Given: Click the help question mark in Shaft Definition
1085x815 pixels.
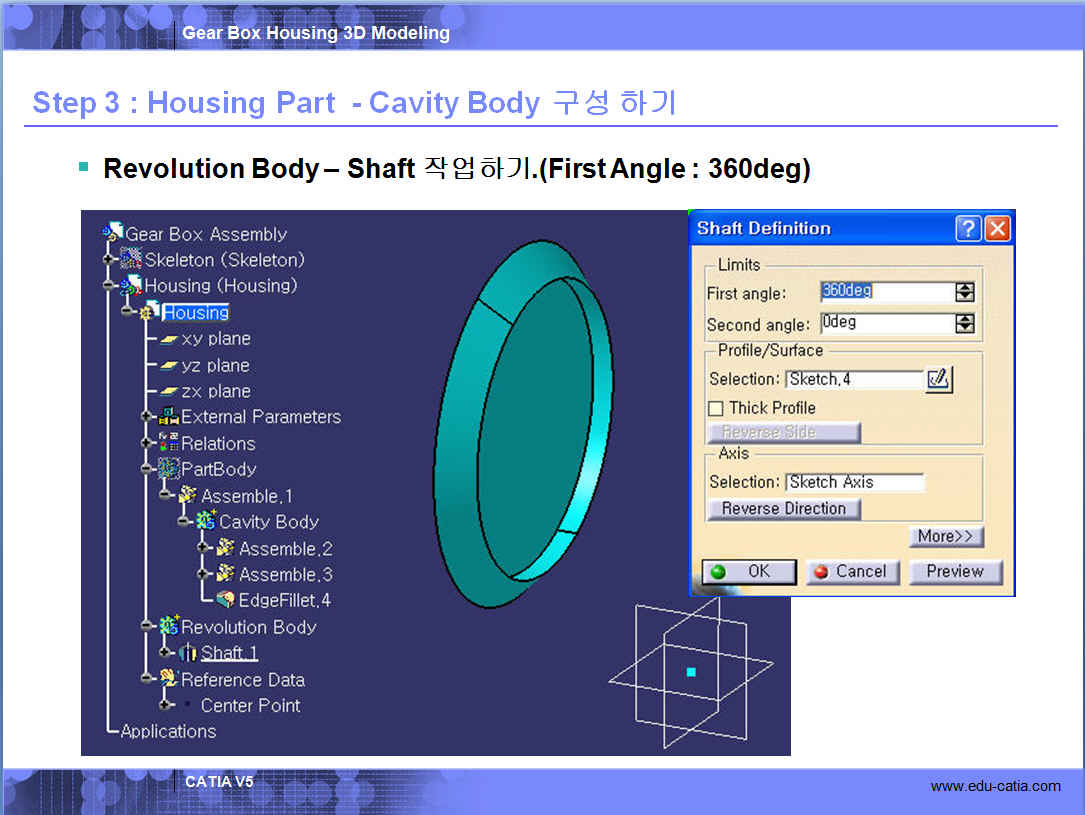Looking at the screenshot, I should (968, 228).
